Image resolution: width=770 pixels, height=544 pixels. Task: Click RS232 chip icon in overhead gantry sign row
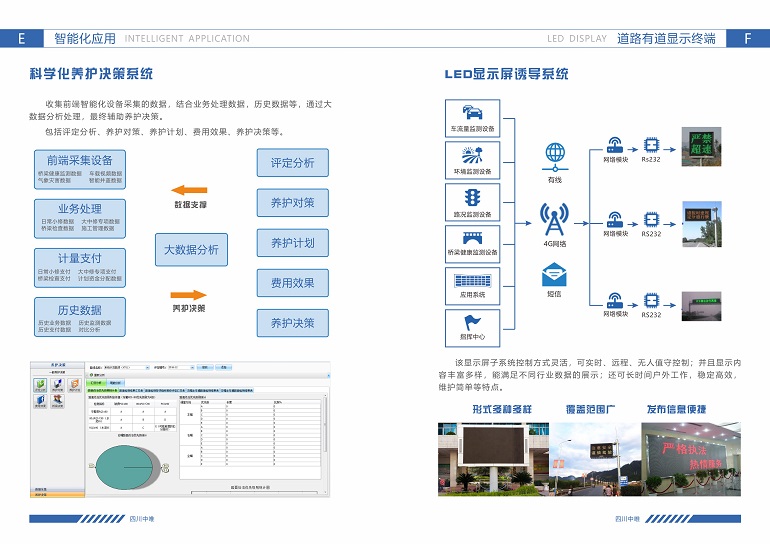pos(651,300)
